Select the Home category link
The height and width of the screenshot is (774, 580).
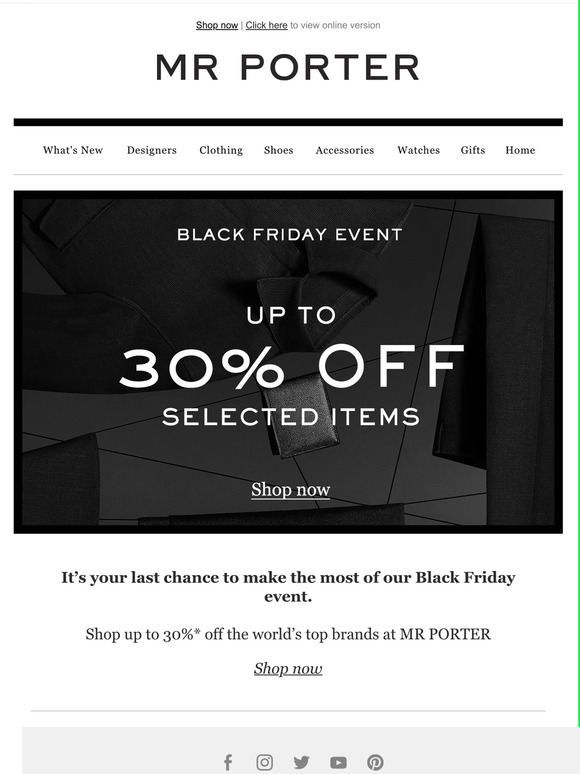tap(520, 150)
